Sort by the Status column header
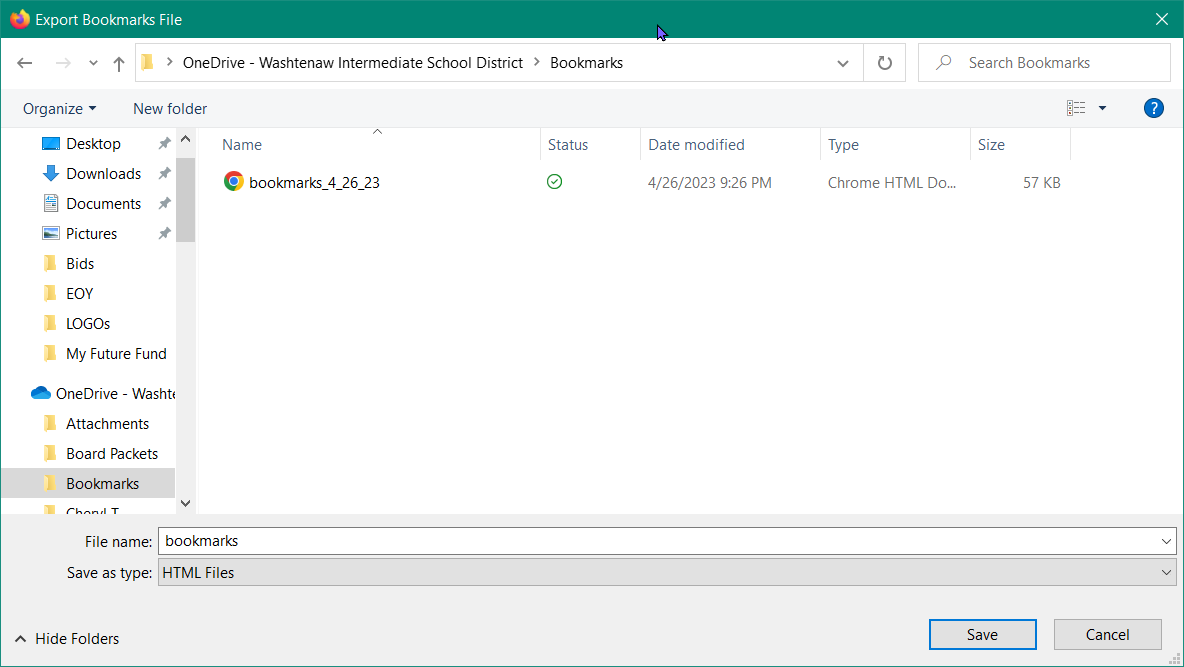This screenshot has width=1184, height=667. 568,145
